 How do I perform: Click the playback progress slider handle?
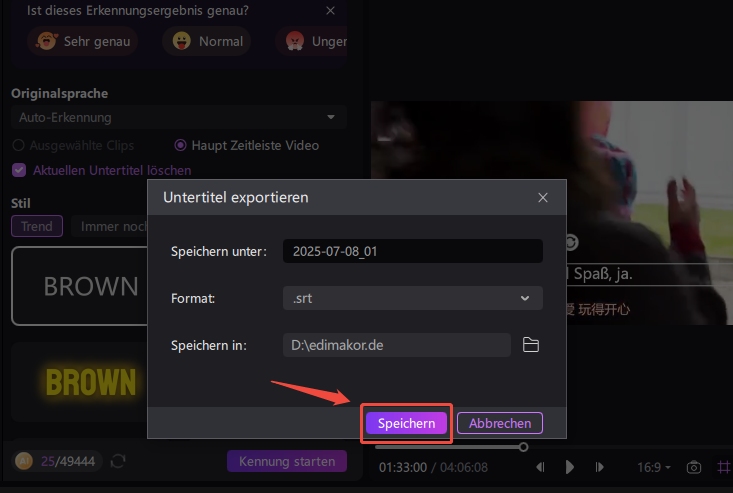coord(524,447)
